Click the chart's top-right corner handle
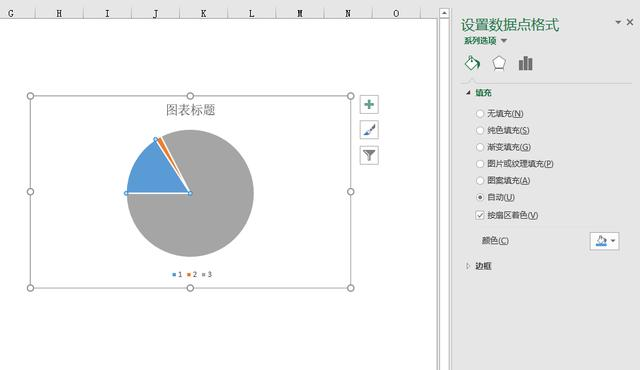Image resolution: width=640 pixels, height=370 pixels. tap(351, 96)
